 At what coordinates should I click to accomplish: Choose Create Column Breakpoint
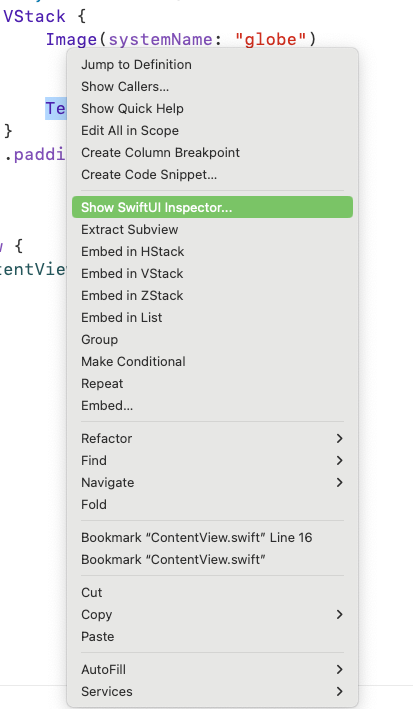click(x=212, y=152)
